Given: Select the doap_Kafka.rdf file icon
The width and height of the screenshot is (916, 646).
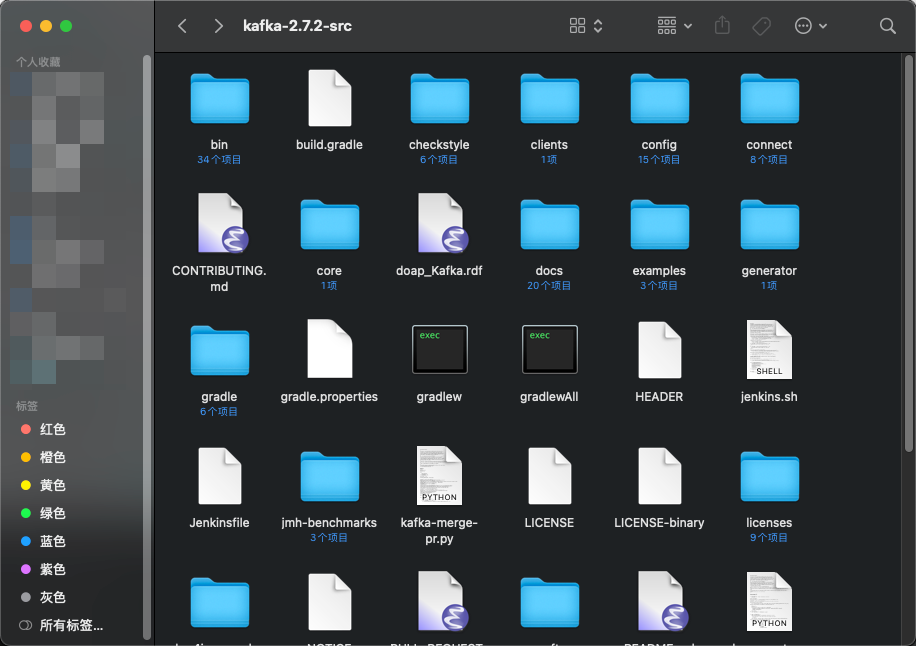Looking at the screenshot, I should pos(442,224).
